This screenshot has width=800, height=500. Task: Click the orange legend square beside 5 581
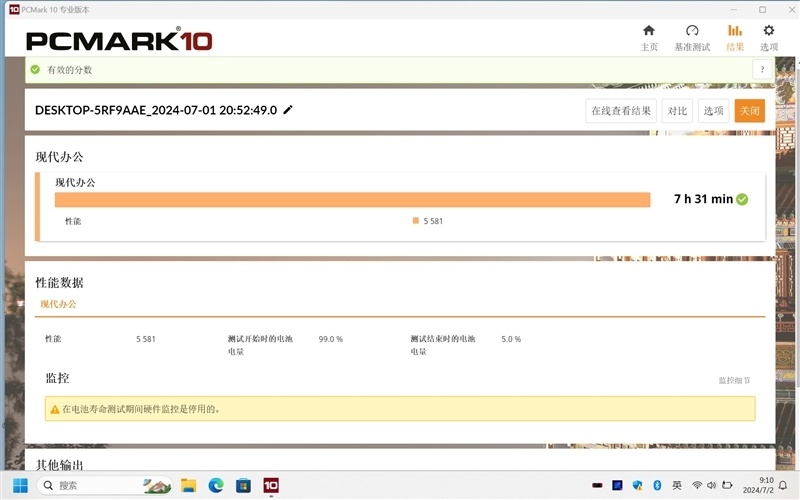click(416, 220)
